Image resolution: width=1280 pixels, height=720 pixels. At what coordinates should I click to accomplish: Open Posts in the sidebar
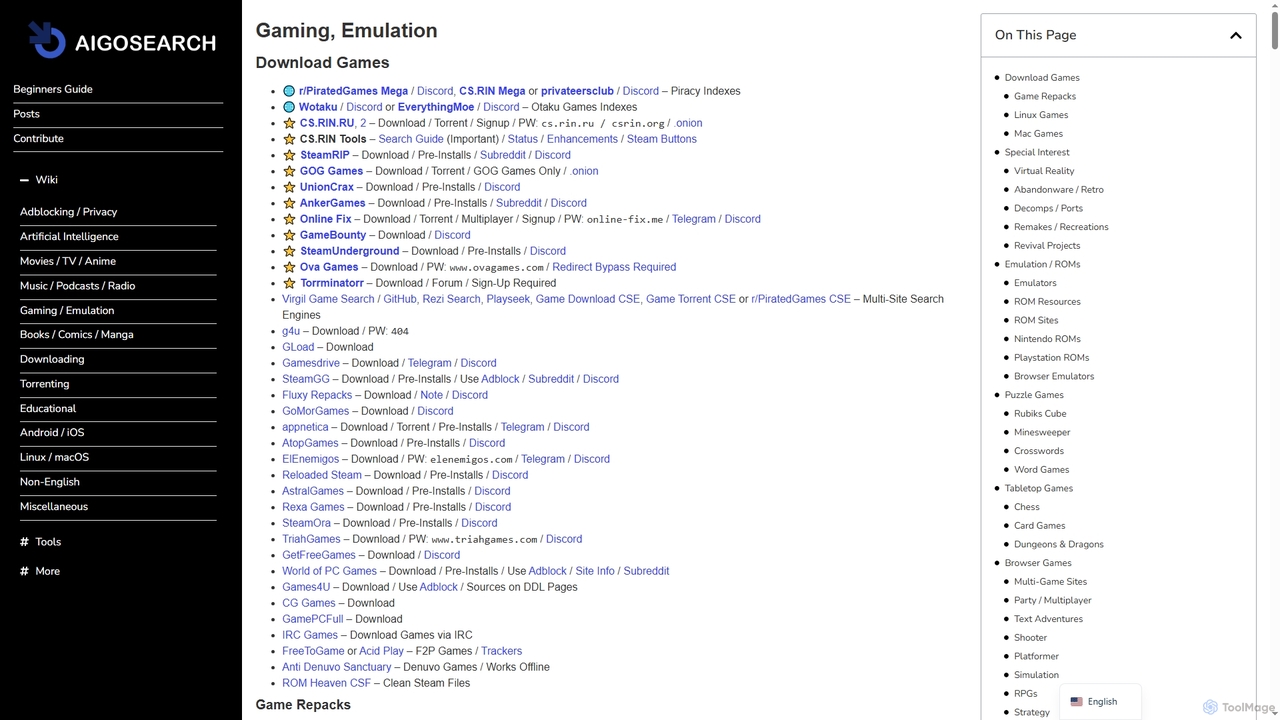click(x=26, y=114)
